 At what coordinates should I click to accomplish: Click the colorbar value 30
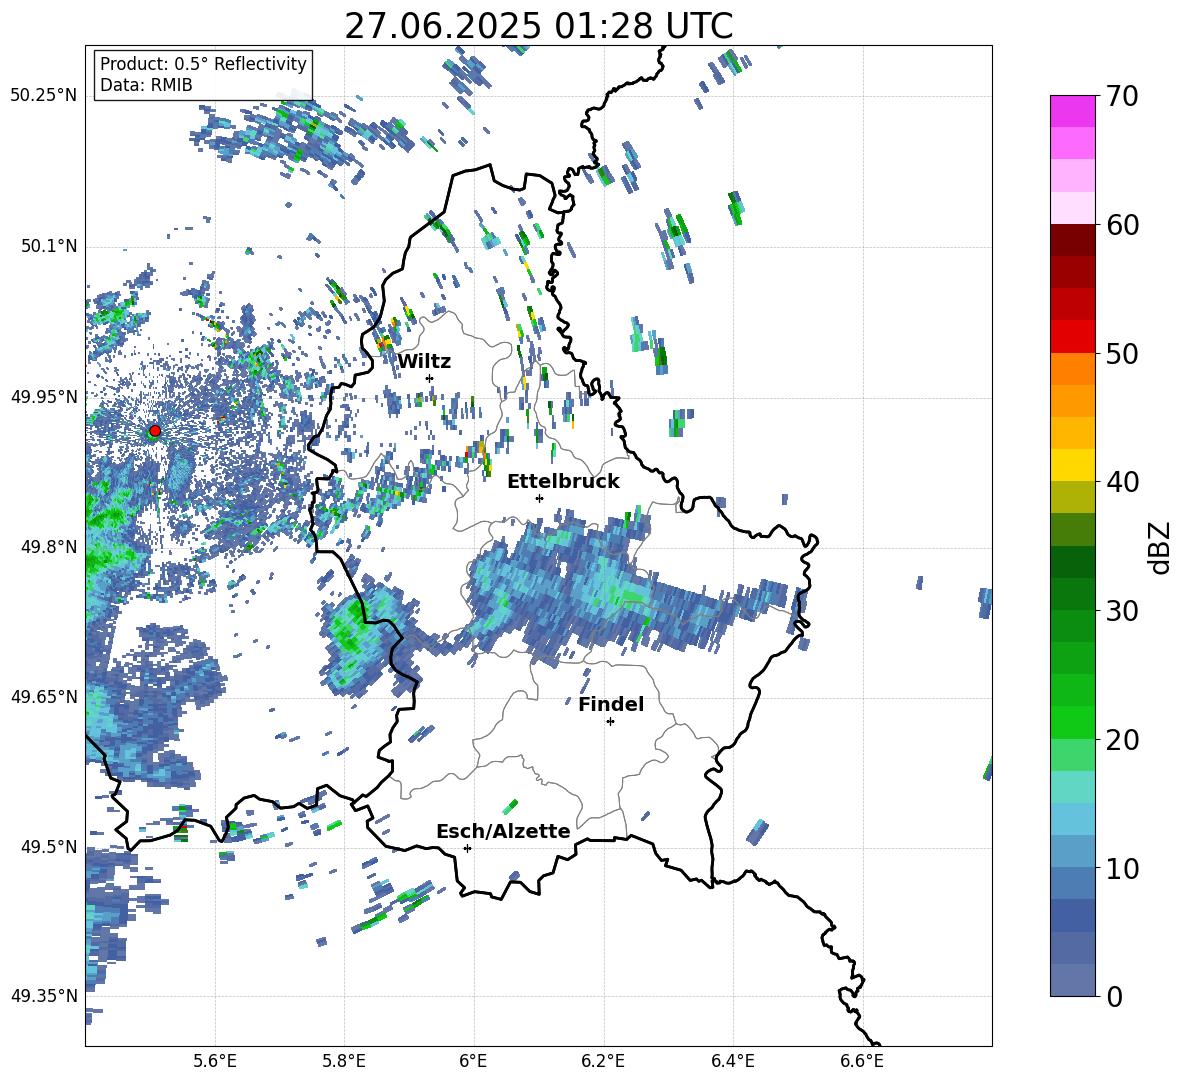click(x=1122, y=611)
